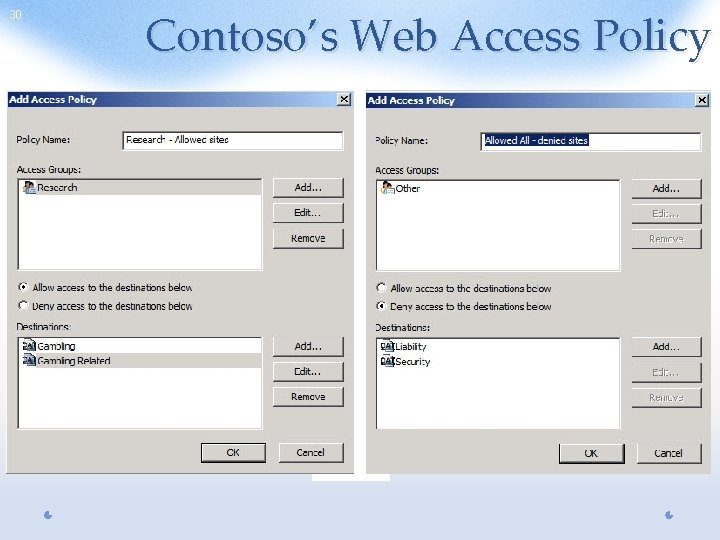Screen dimensions: 720x540
Task: Click Add button for Access Groups, Allowed All dialog
Action: pyautogui.click(x=666, y=189)
